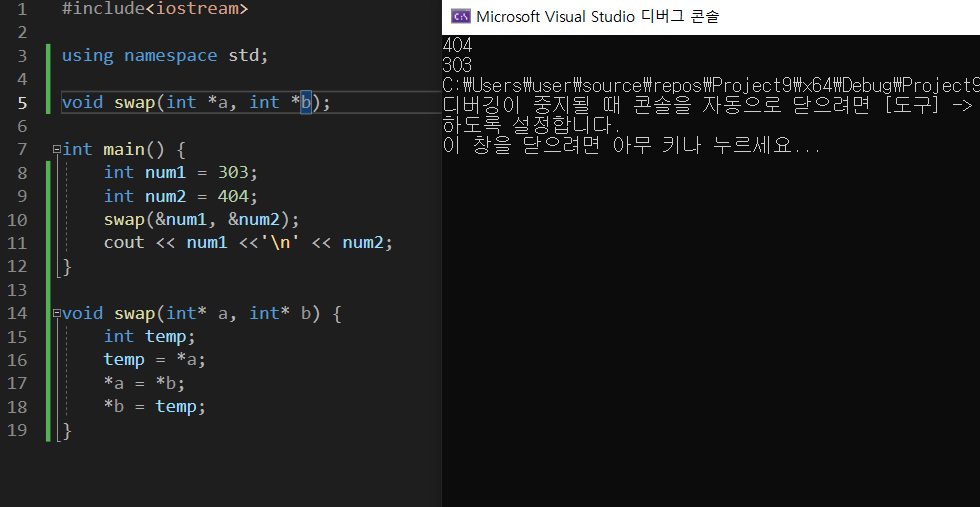Click the 'Microsoft Visual Studio 디버그 콘솔' title

(x=598, y=17)
